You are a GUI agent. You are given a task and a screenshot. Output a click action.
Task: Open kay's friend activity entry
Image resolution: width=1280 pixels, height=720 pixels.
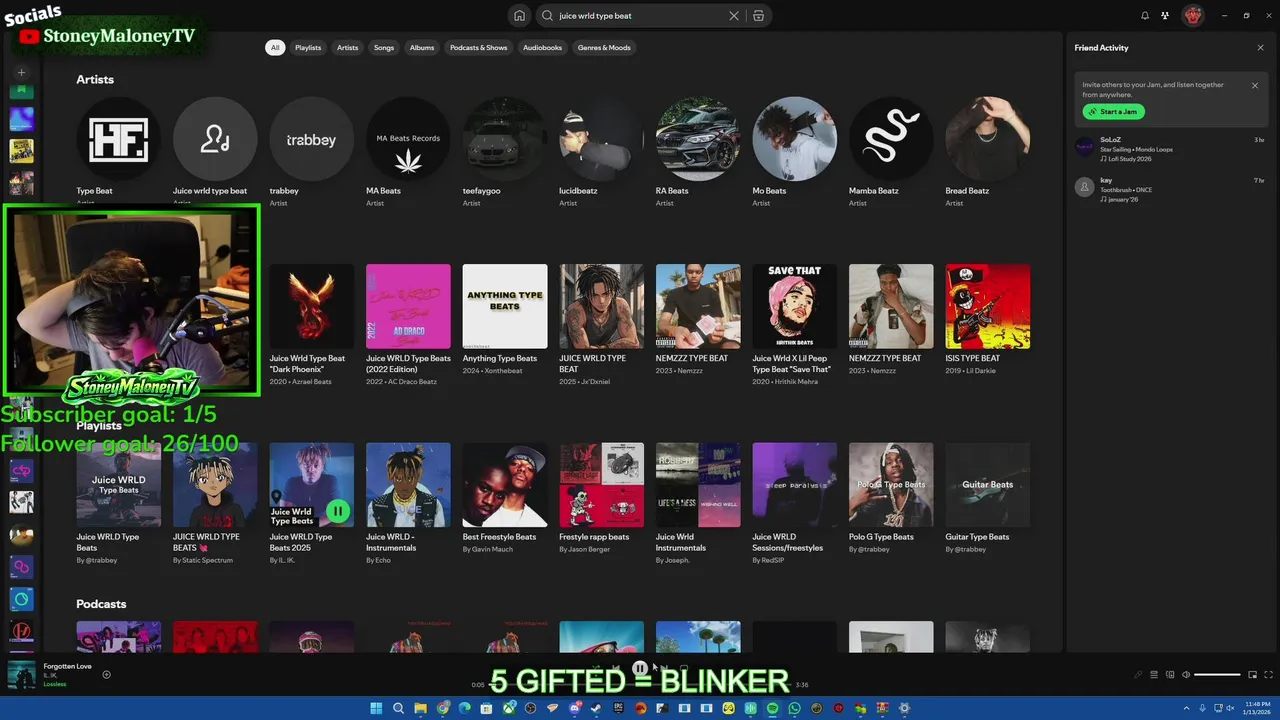pos(1170,189)
